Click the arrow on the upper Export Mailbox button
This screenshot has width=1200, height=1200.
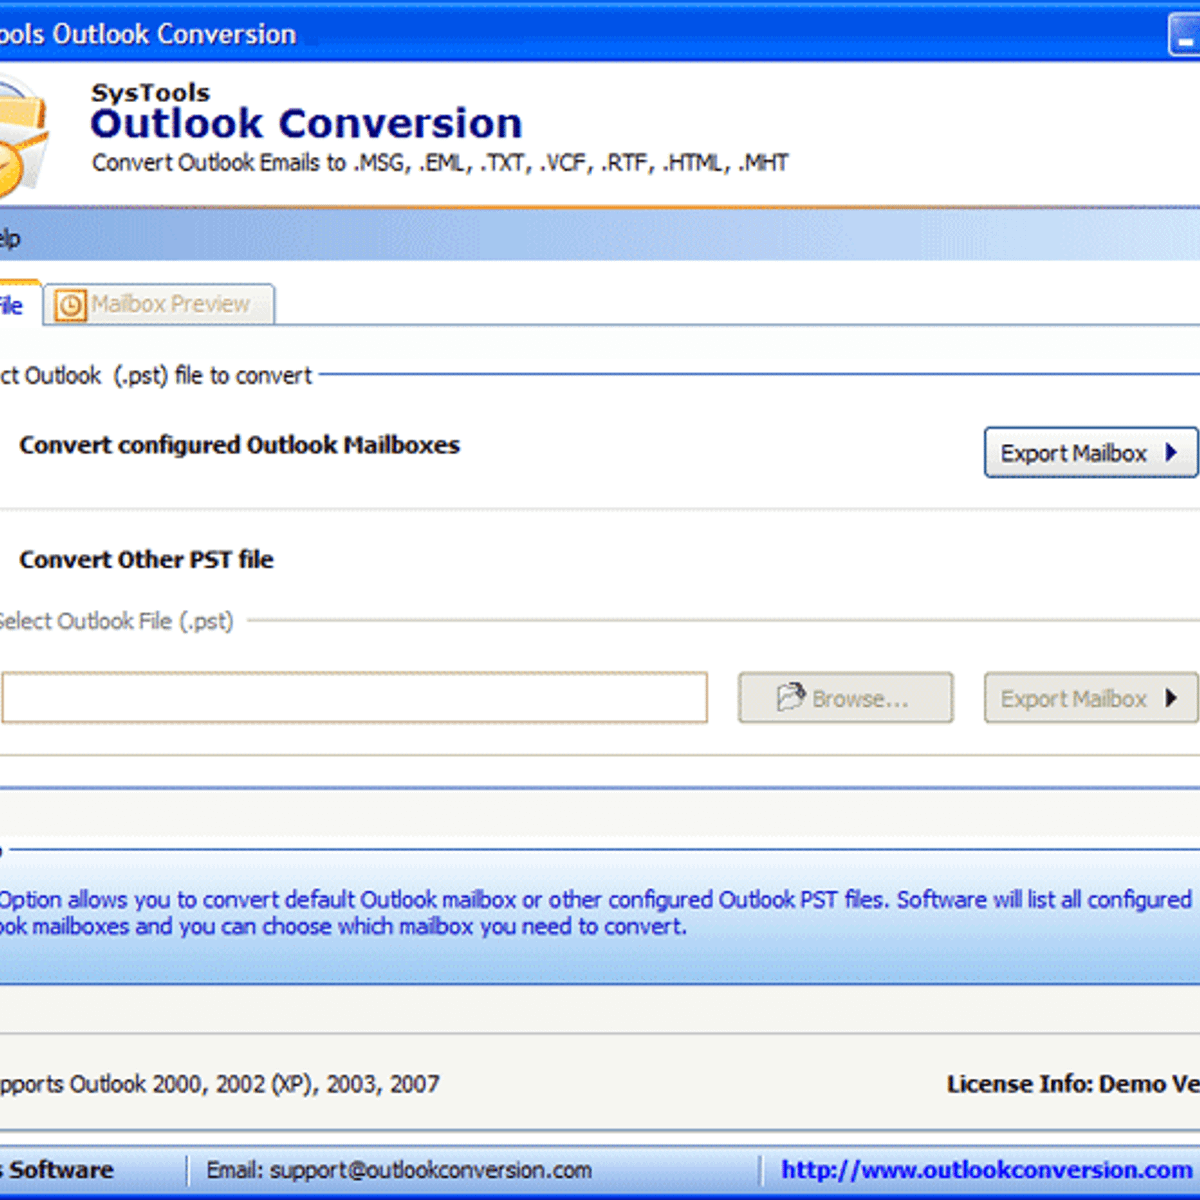(1171, 453)
